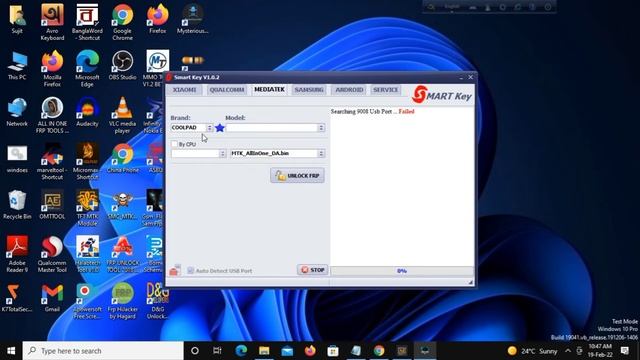Click the 0% progress bar
The width and height of the screenshot is (640, 360).
click(x=402, y=271)
